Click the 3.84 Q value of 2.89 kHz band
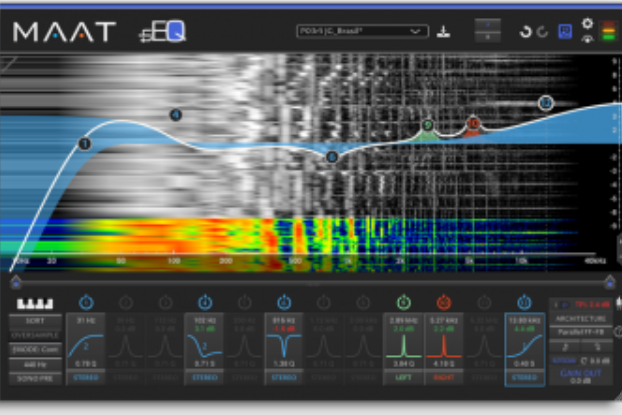This screenshot has width=622, height=415. (403, 363)
